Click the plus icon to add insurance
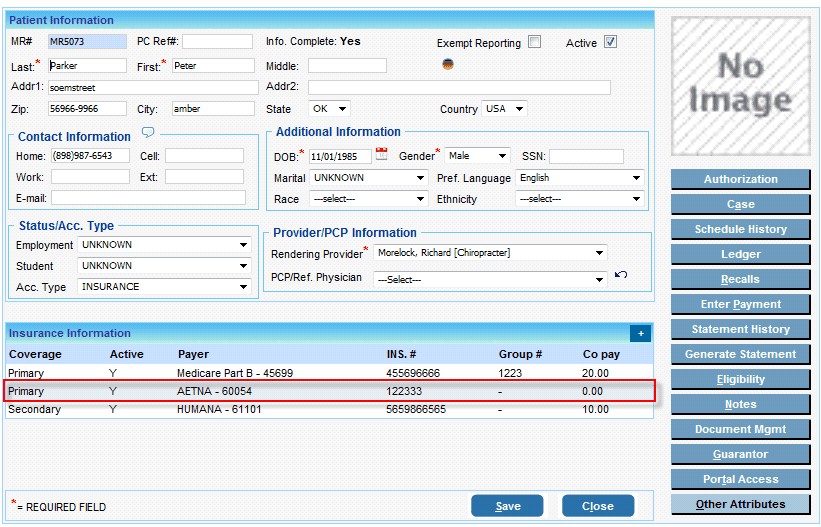 639,333
